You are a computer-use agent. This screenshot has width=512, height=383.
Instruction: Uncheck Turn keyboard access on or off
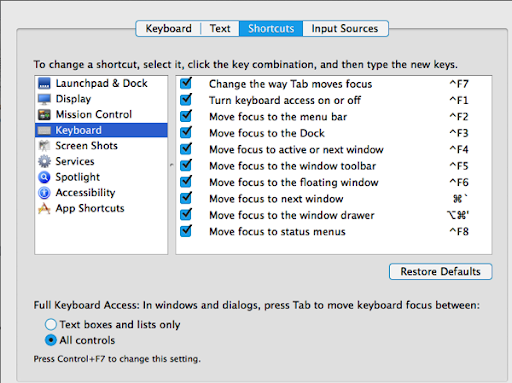point(186,100)
